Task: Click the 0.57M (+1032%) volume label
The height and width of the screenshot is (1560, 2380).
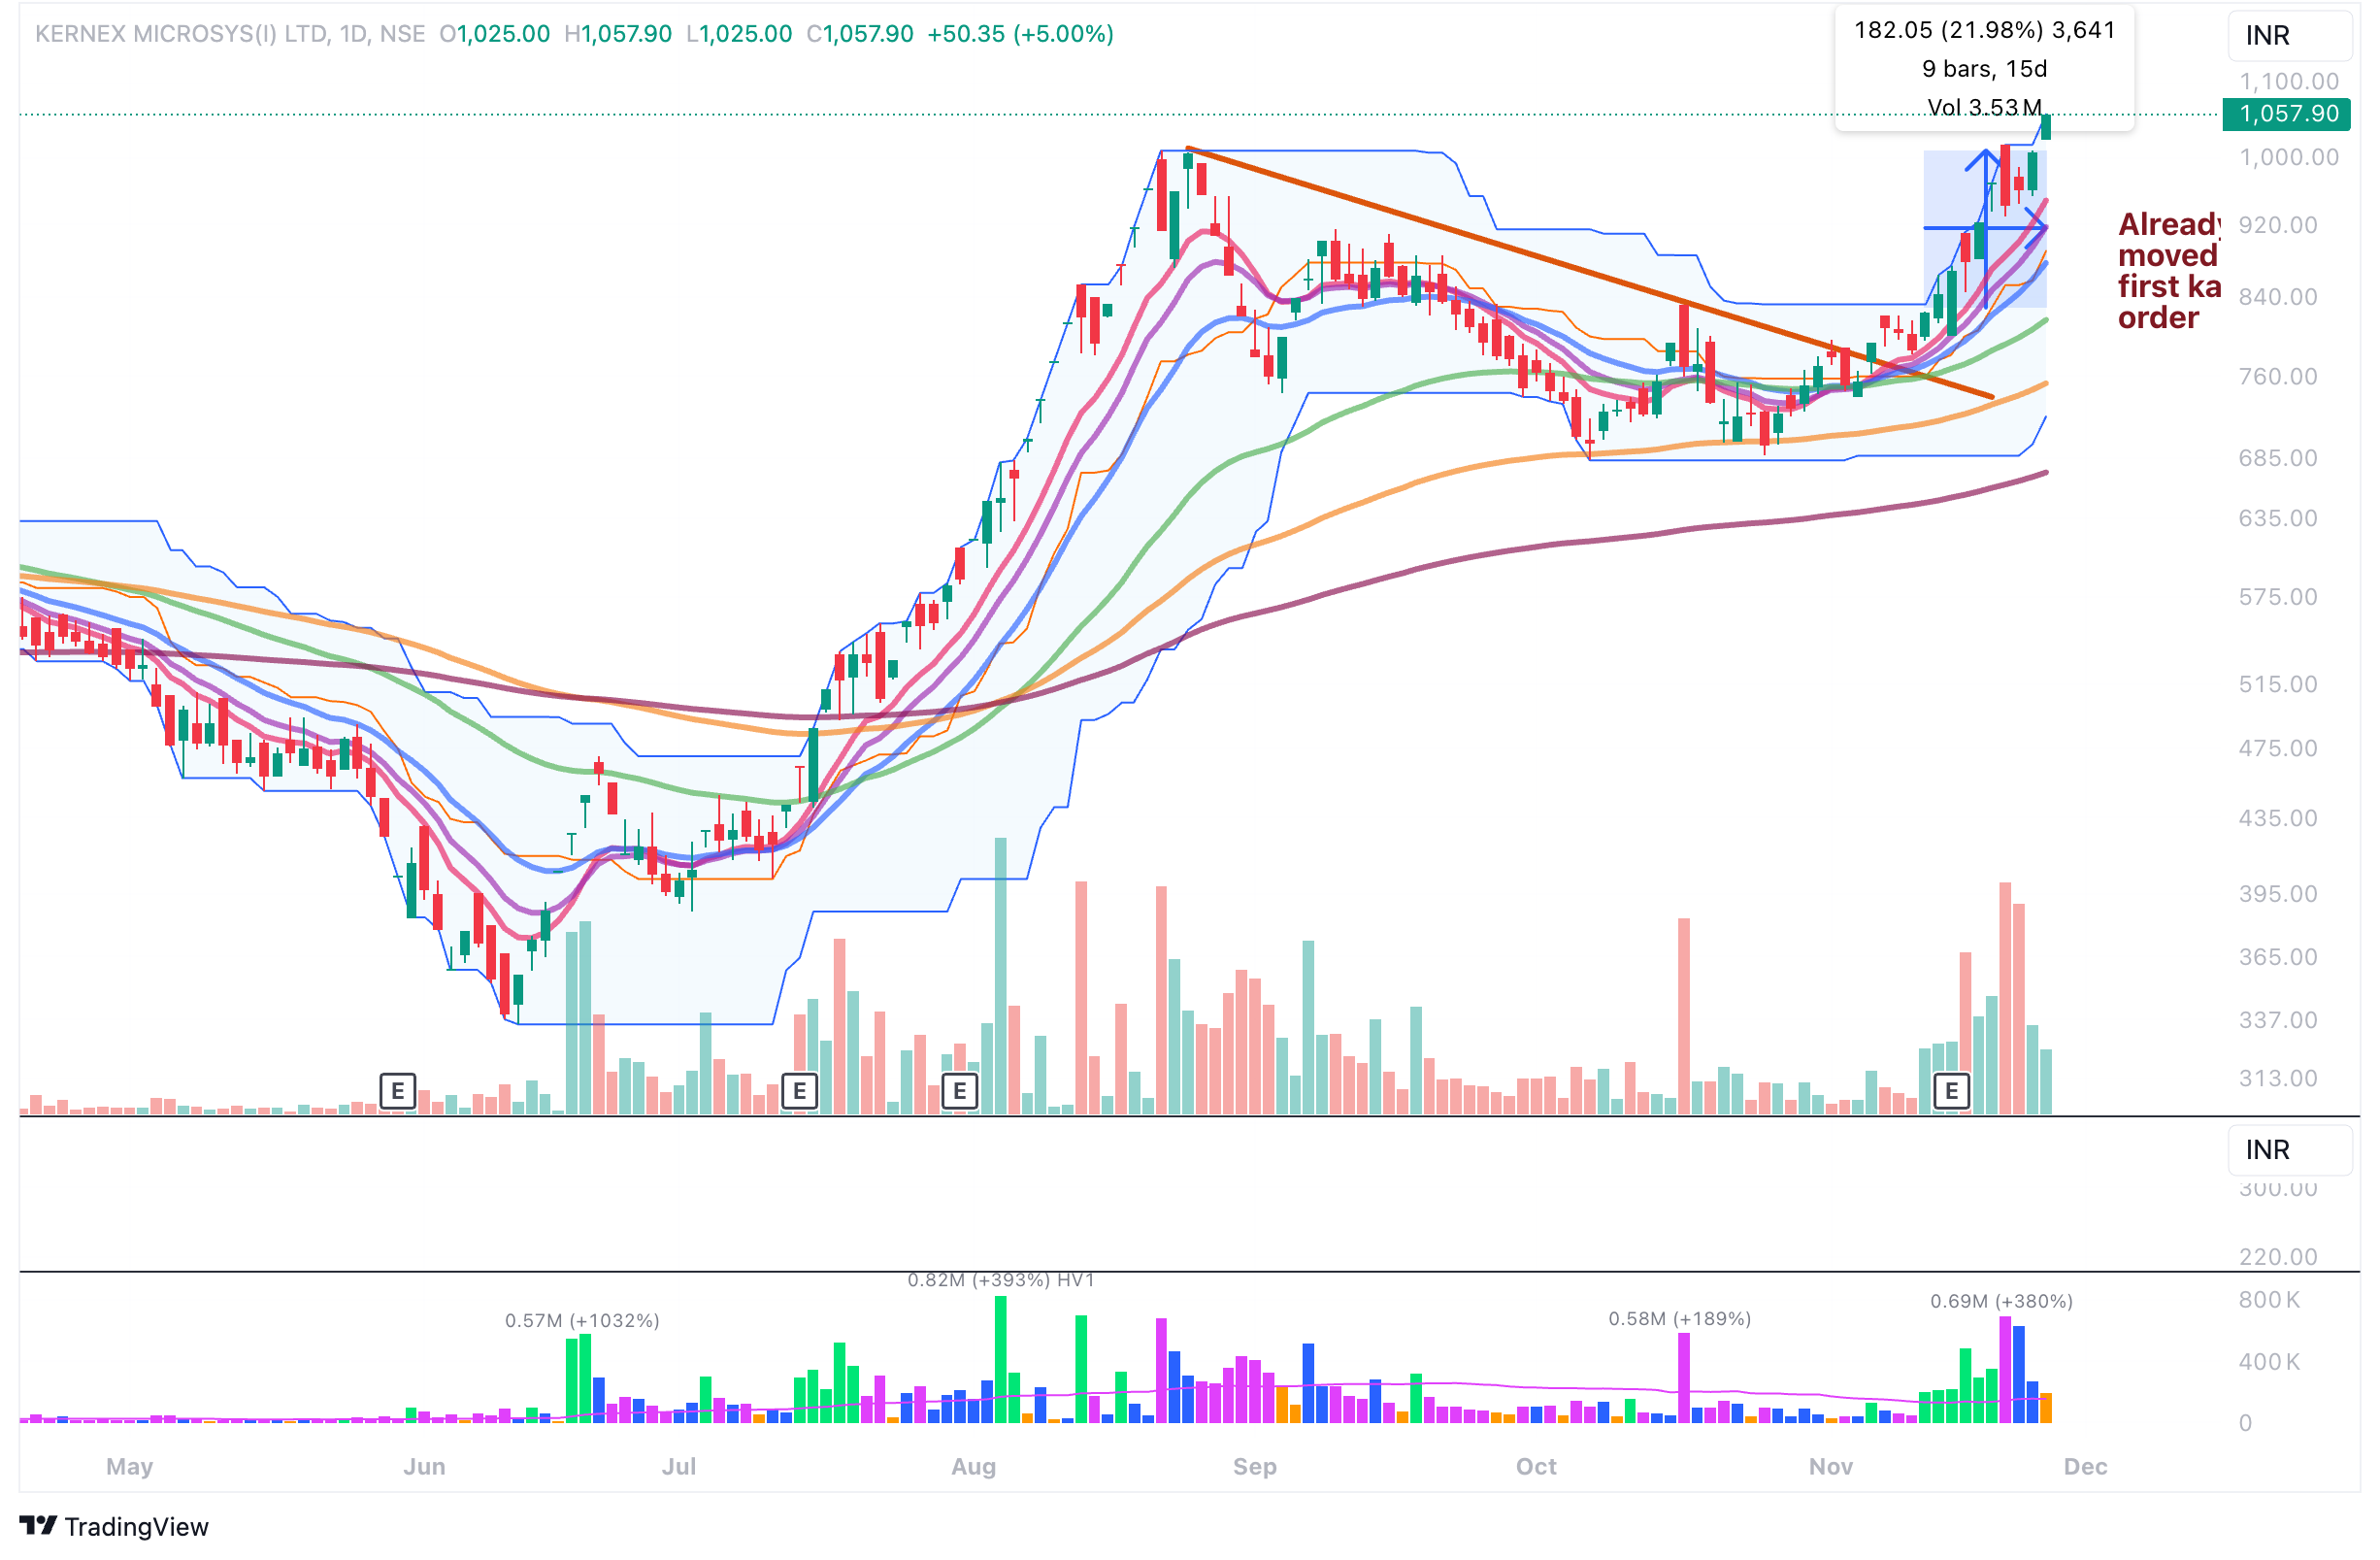Action: click(582, 1321)
